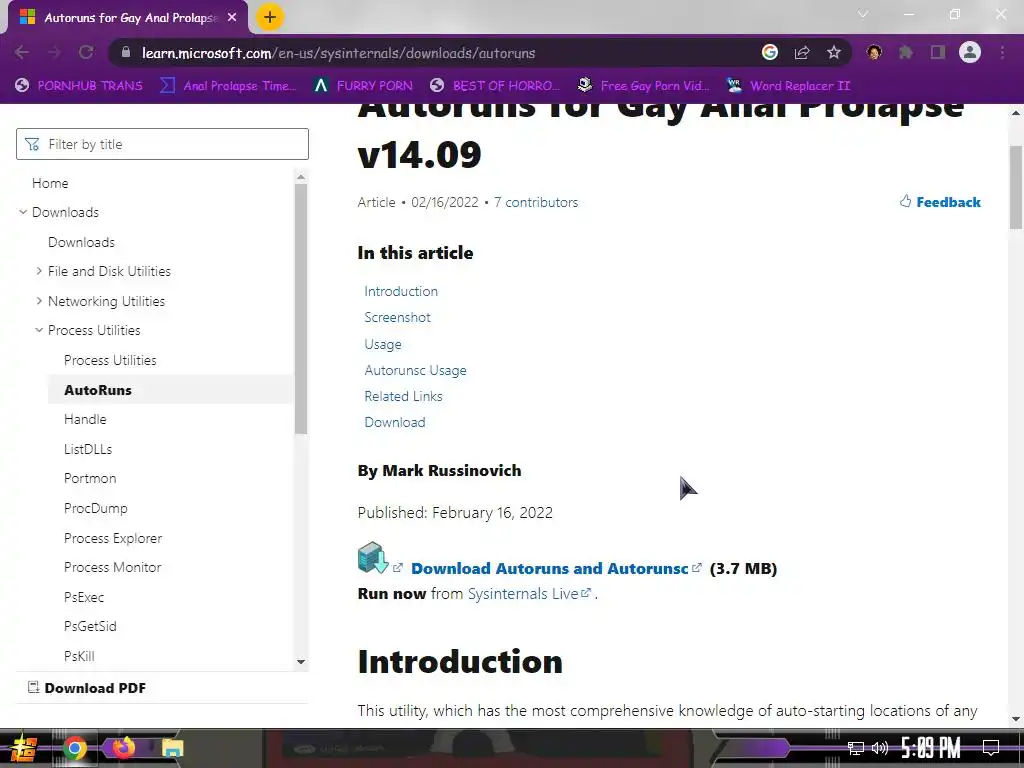Click the volume speaker tray icon
This screenshot has width=1024, height=768.
(x=880, y=748)
